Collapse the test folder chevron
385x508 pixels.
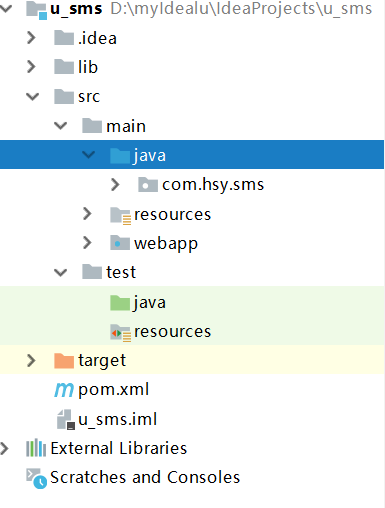click(60, 272)
